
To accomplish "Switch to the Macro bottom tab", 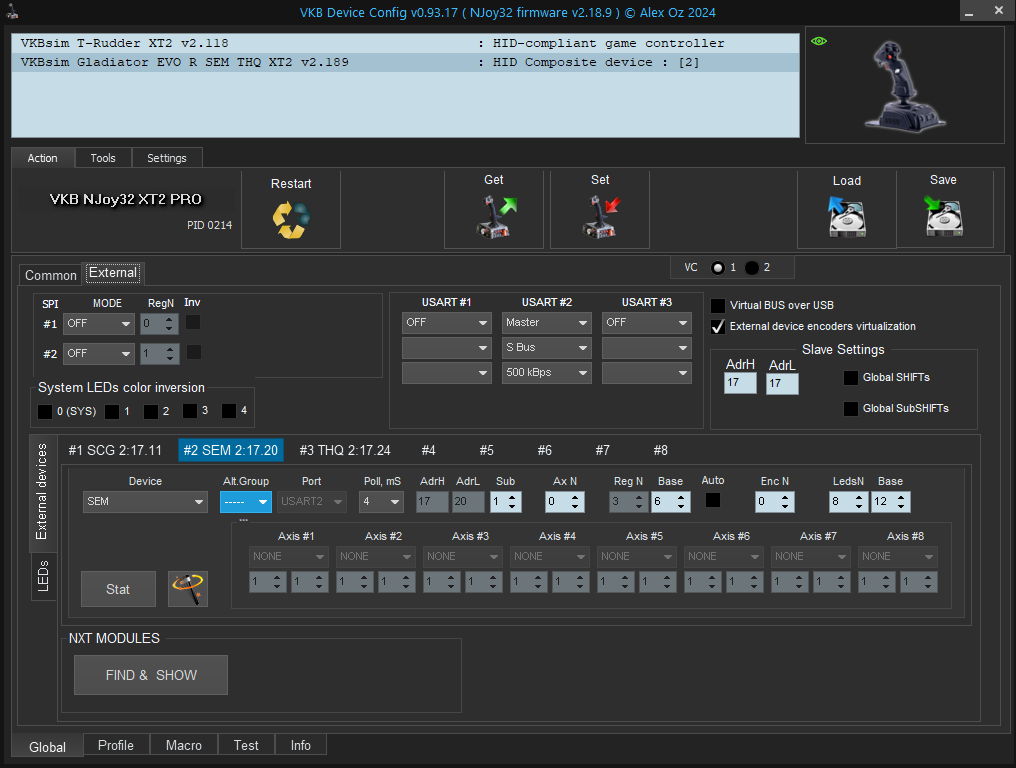I will pos(184,745).
